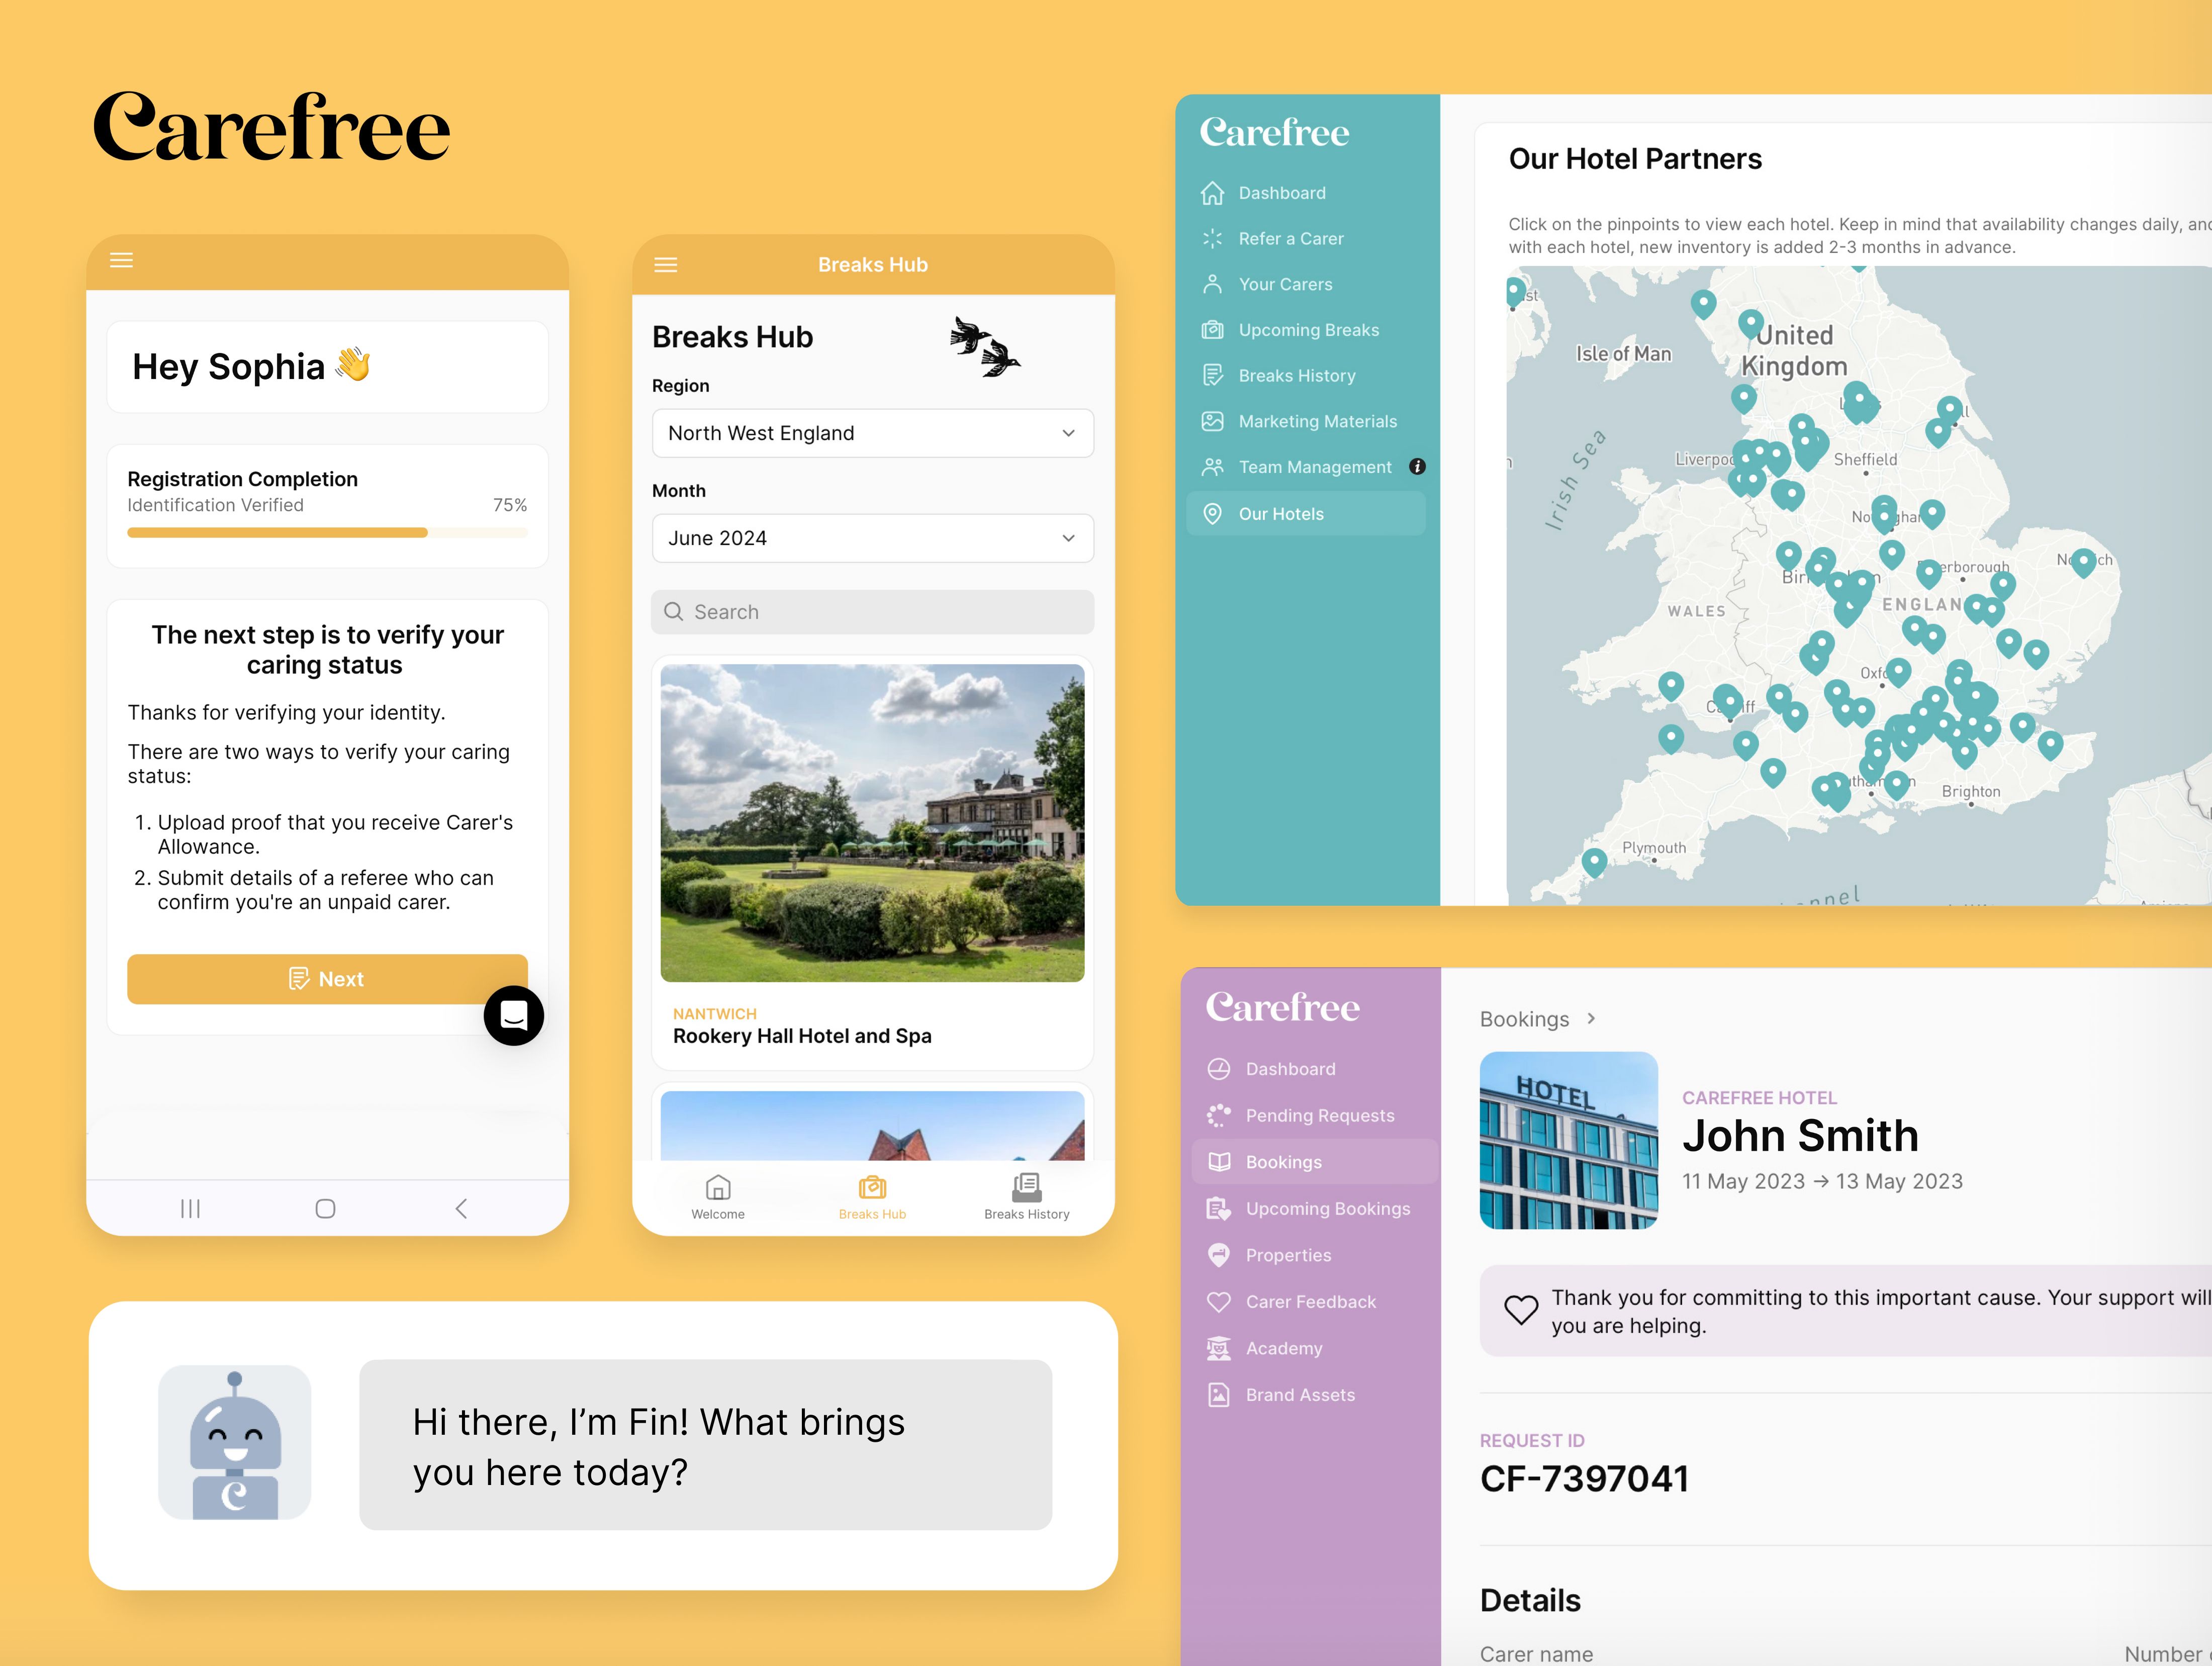Open hamburger menu in Breaks Hub header
Image resolution: width=2212 pixels, height=1666 pixels.
pyautogui.click(x=666, y=265)
